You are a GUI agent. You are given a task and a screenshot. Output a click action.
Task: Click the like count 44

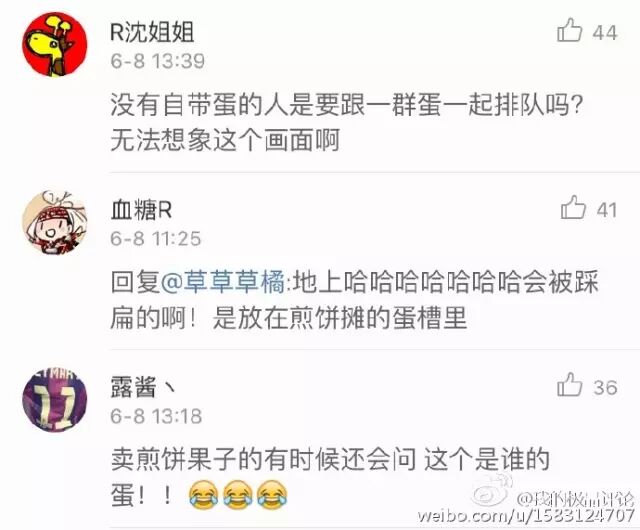[605, 32]
